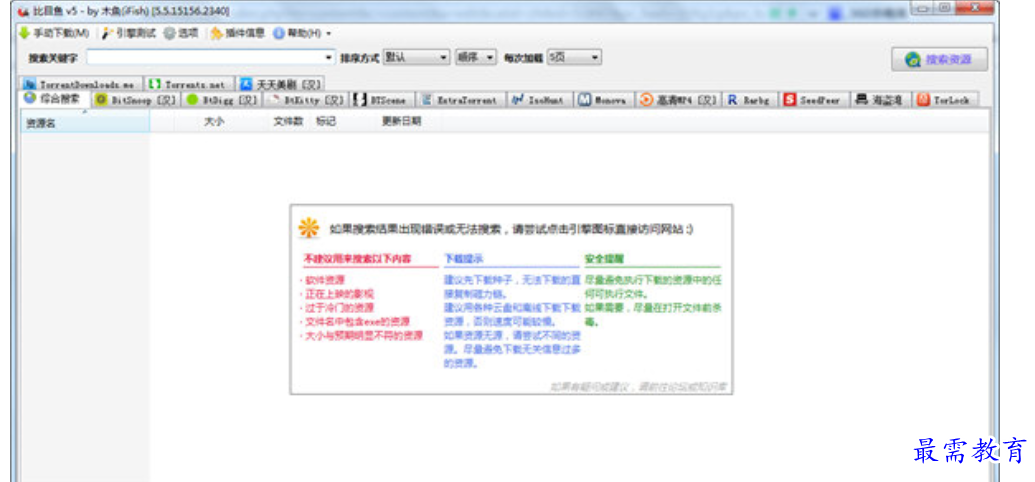Image resolution: width=1035 pixels, height=482 pixels.
Task: Switch to 天天美剧 tab
Action: tap(281, 85)
